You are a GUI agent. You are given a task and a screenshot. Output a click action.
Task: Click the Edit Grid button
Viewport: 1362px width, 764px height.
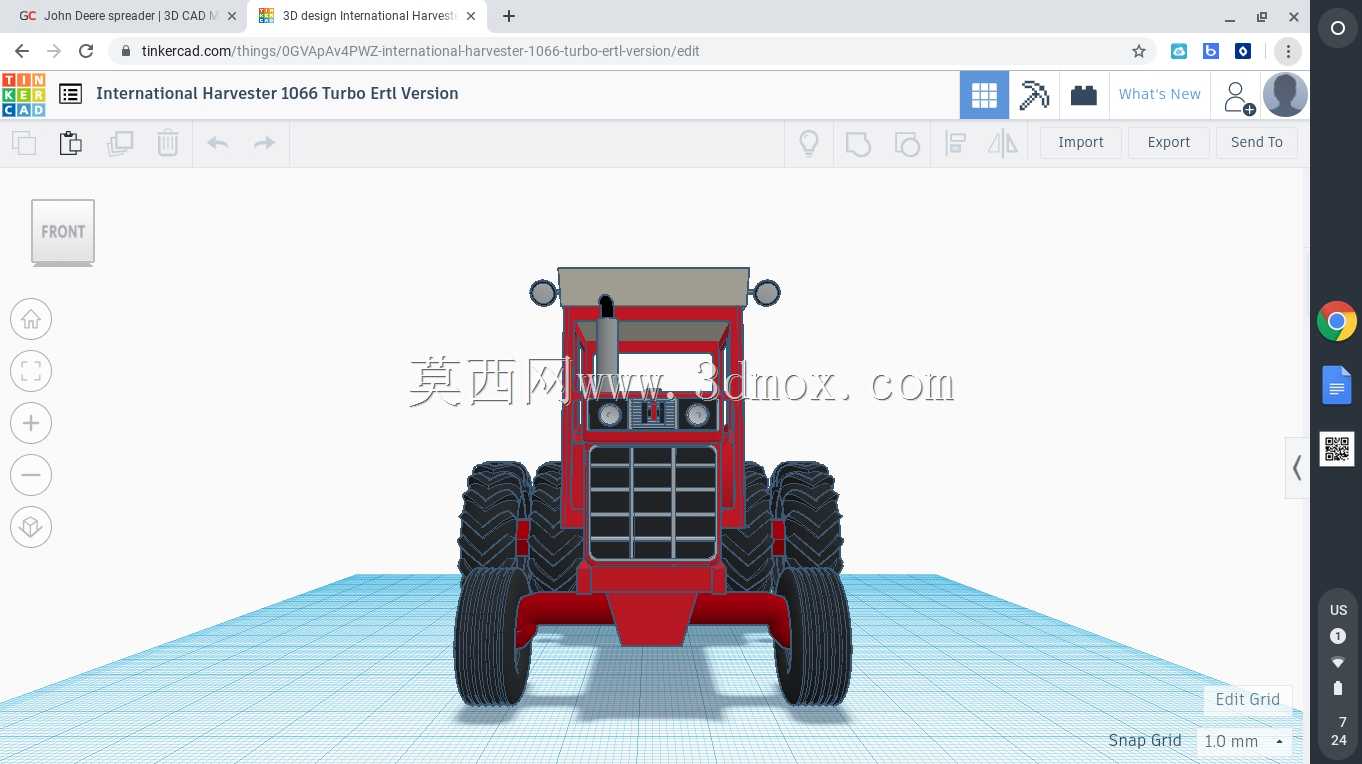coord(1247,699)
